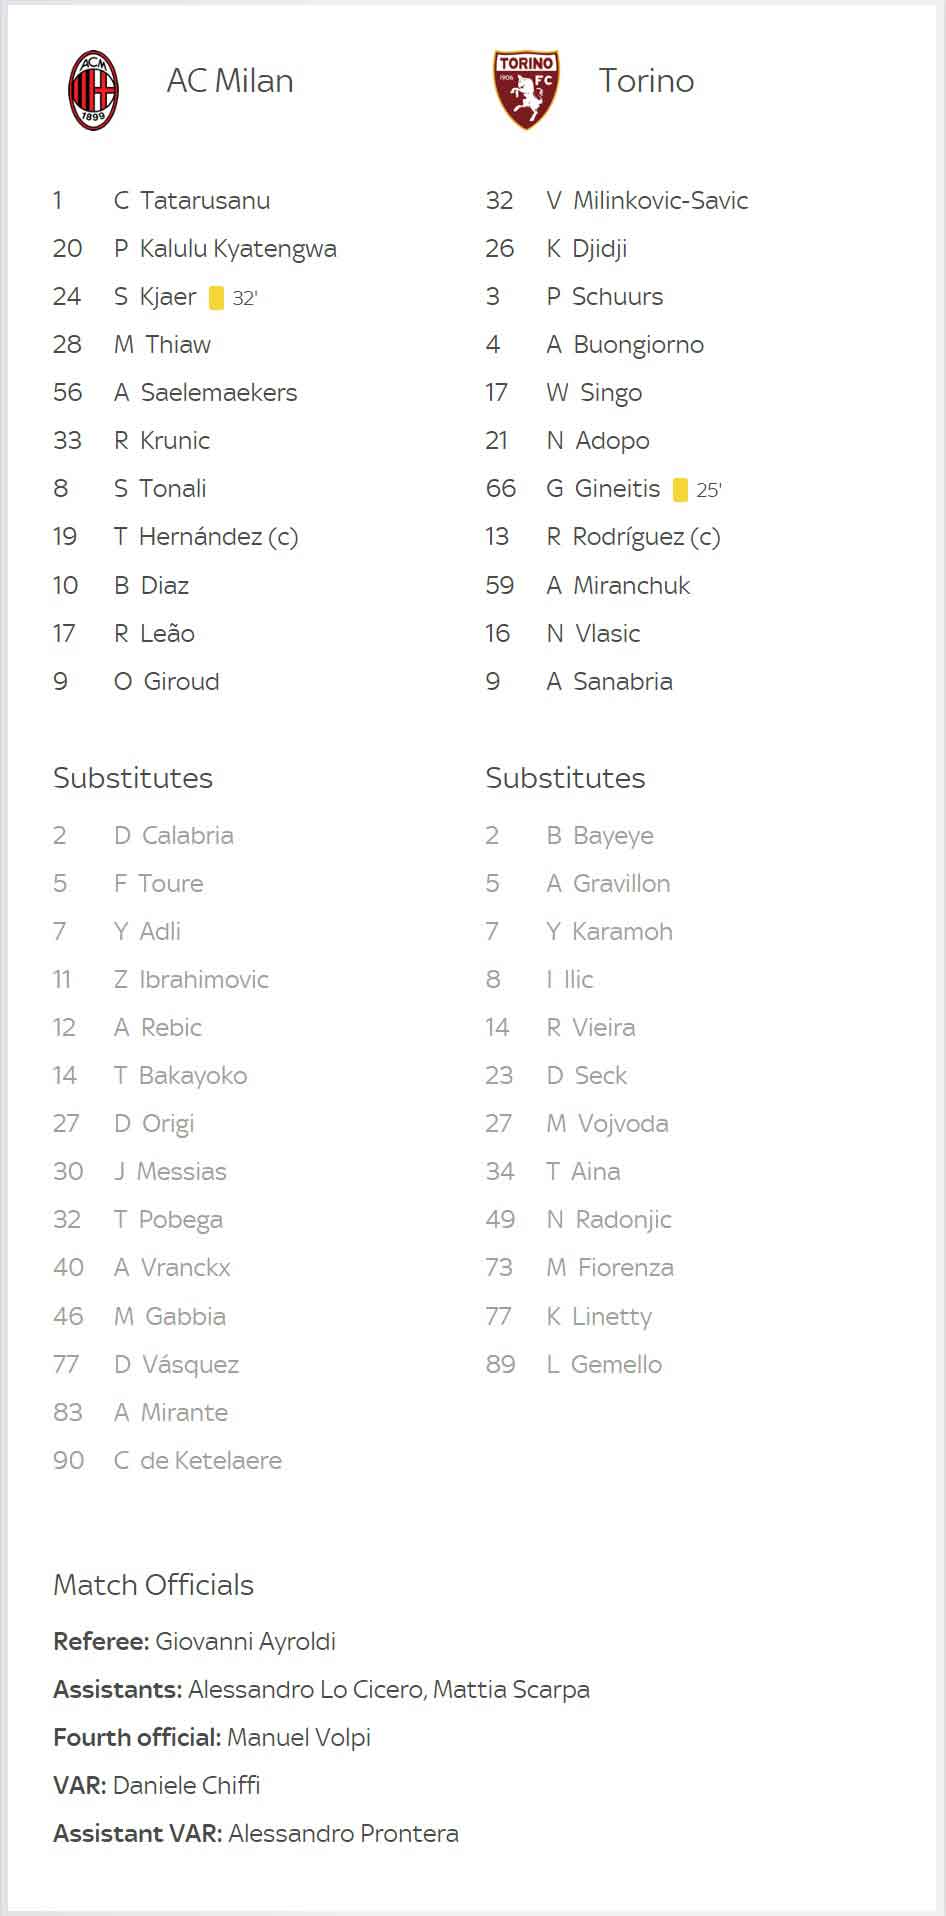Select R Leão in starting eleven
This screenshot has width=946, height=1916.
tap(154, 634)
